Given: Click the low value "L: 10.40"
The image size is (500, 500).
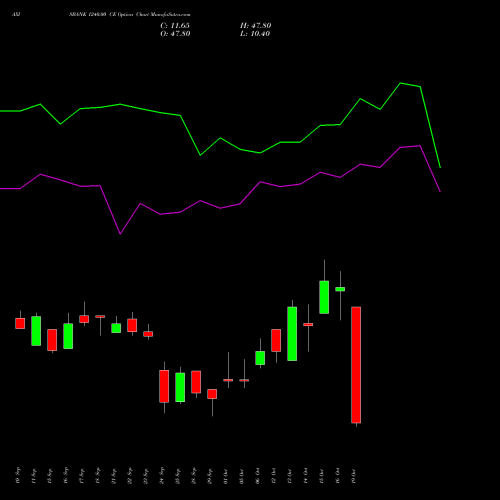Looking at the screenshot, I should (255, 34).
